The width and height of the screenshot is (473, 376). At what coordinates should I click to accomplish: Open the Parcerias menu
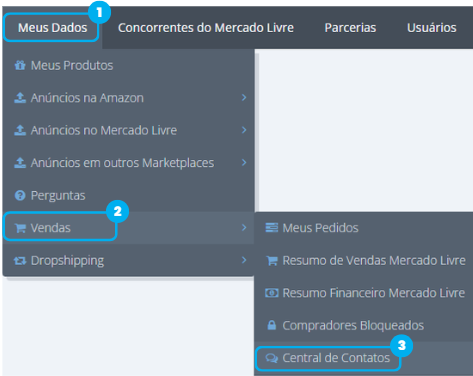350,28
